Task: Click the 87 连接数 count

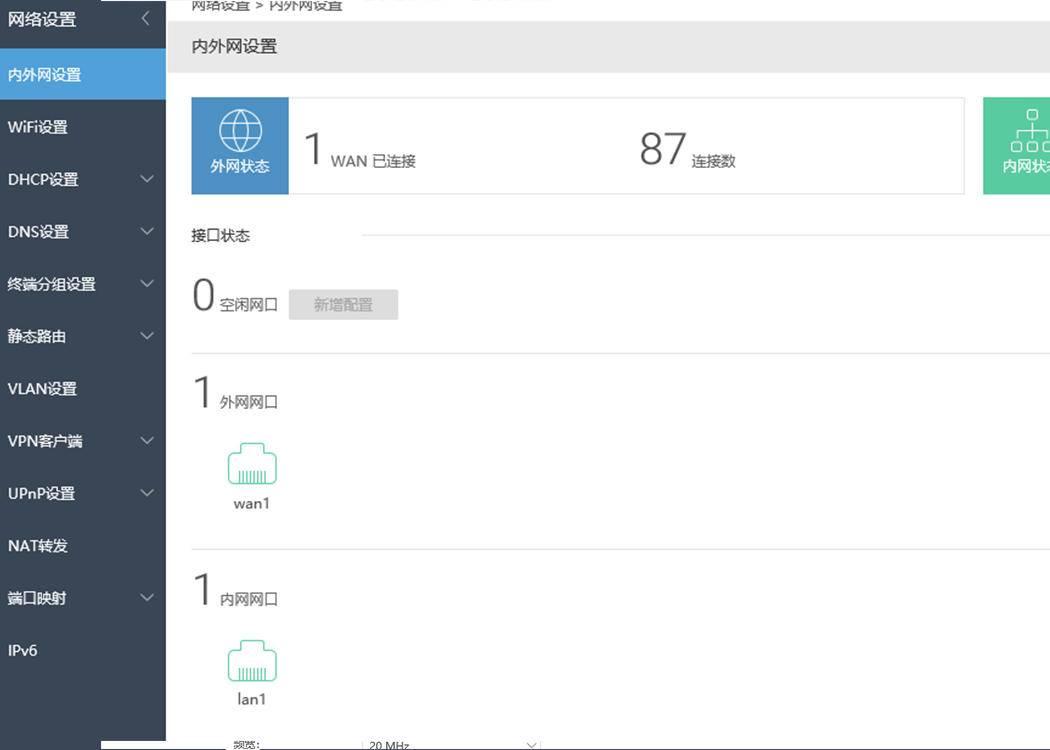Action: [688, 149]
